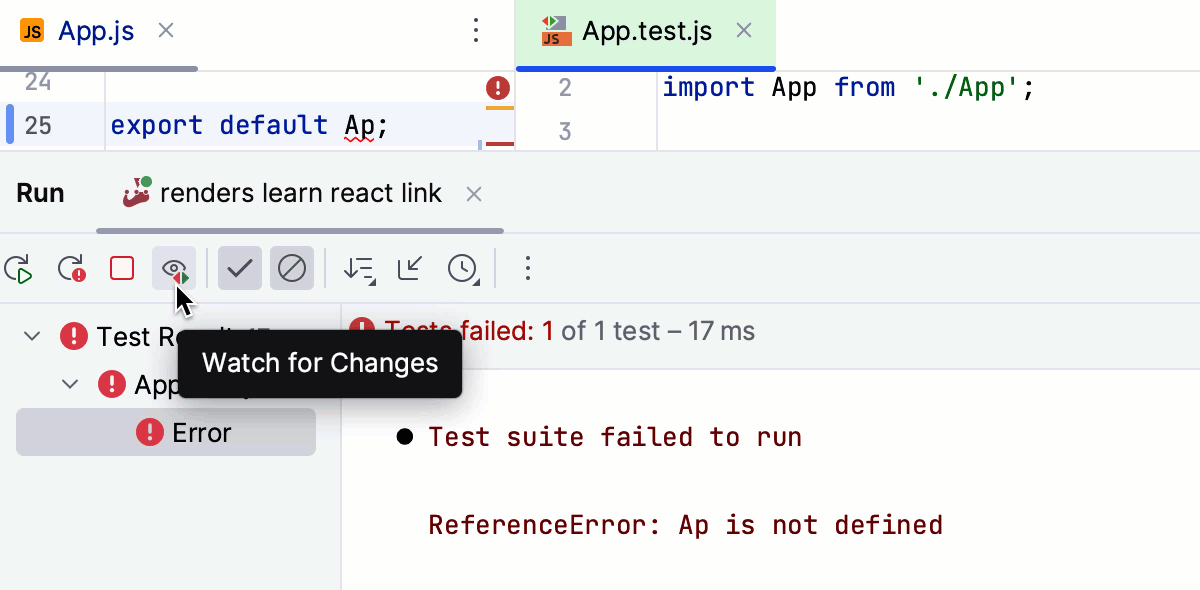
Task: Close the App.js tab
Action: 166,31
